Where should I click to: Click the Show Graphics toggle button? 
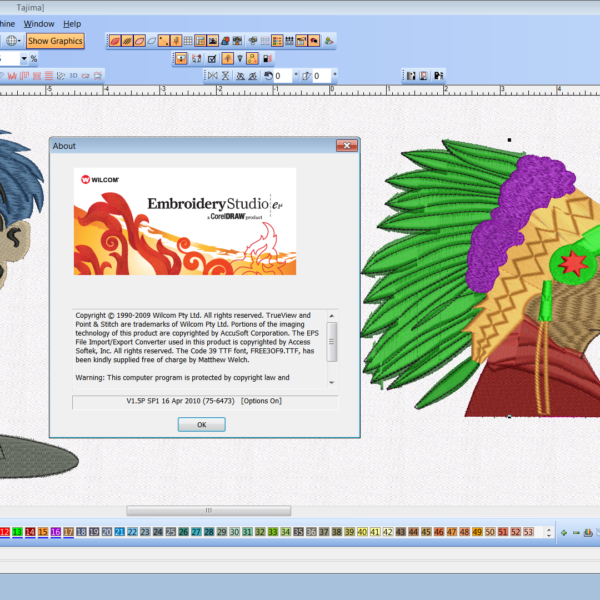pos(55,41)
